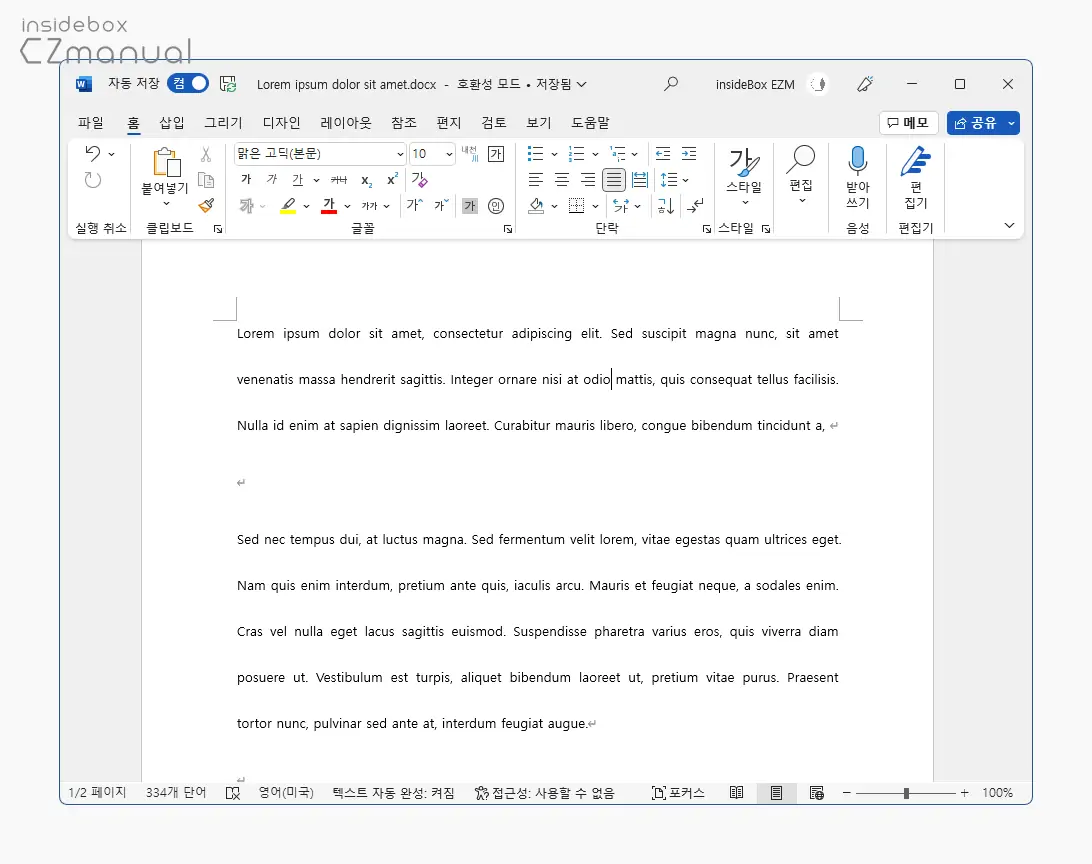Open the font name combo box
The height and width of the screenshot is (864, 1092).
[x=320, y=154]
